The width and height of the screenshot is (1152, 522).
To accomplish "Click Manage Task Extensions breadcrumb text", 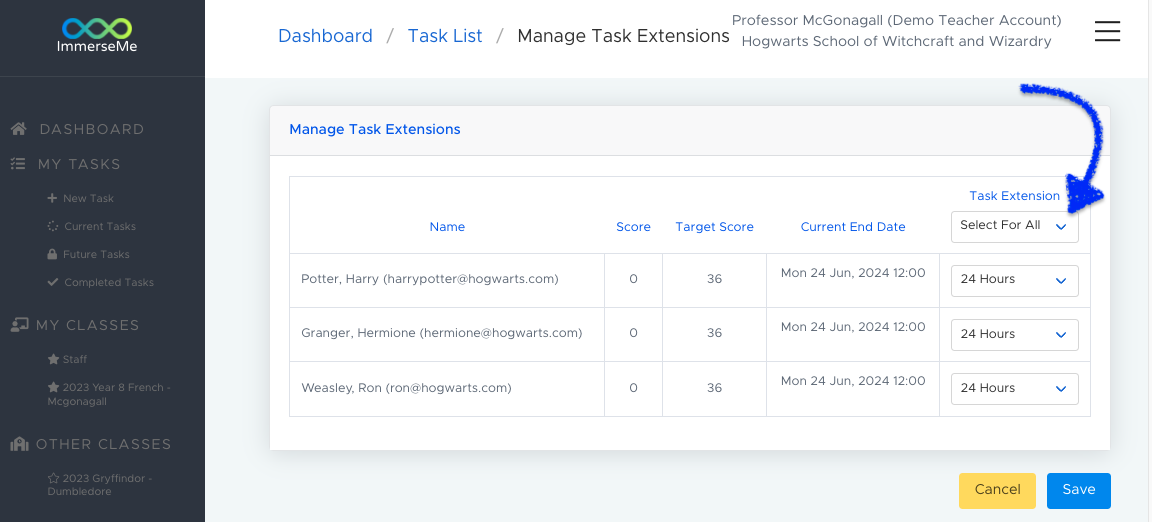I will click(623, 35).
